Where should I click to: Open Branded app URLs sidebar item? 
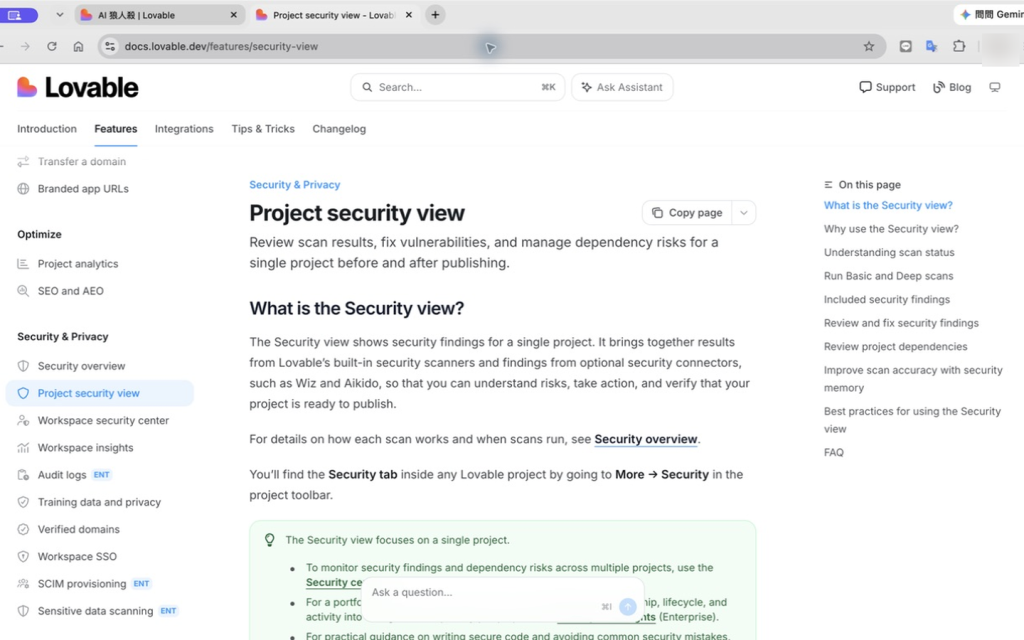[x=100, y=189]
